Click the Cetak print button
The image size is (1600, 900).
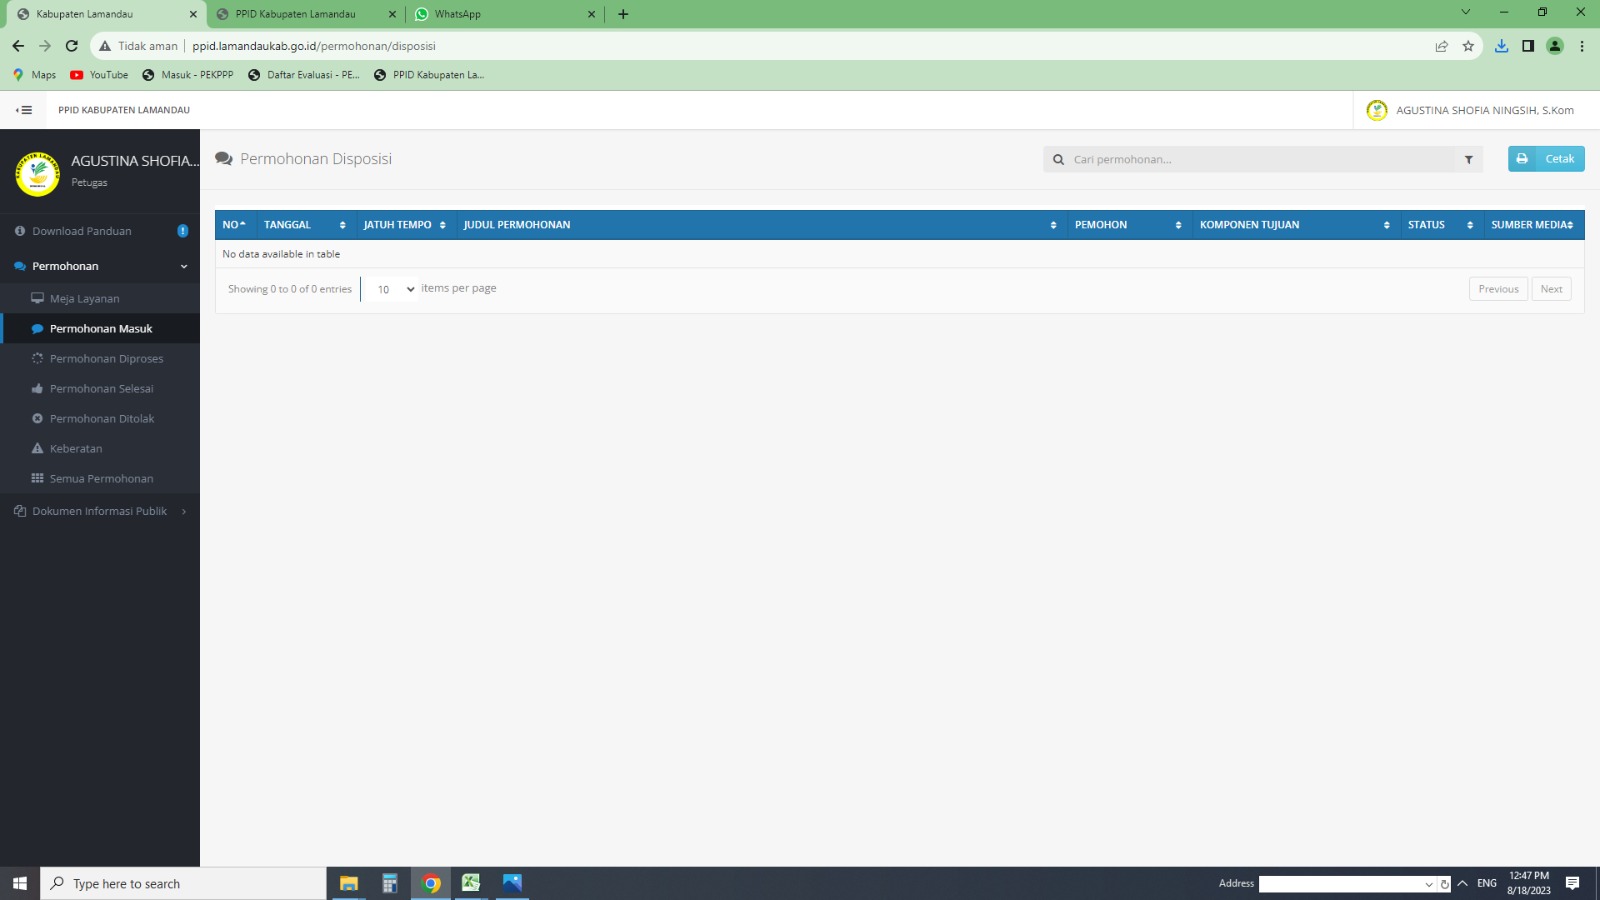(x=1546, y=159)
